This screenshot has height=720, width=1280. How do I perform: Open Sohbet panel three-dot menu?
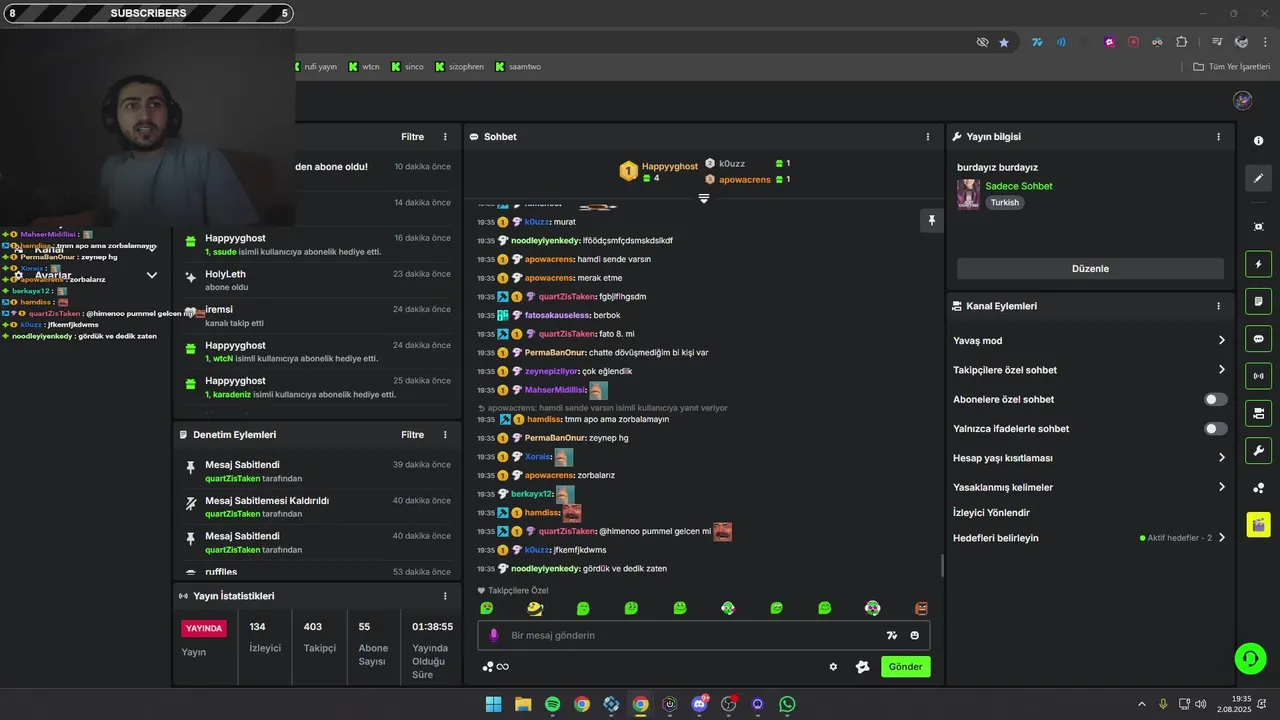point(927,137)
